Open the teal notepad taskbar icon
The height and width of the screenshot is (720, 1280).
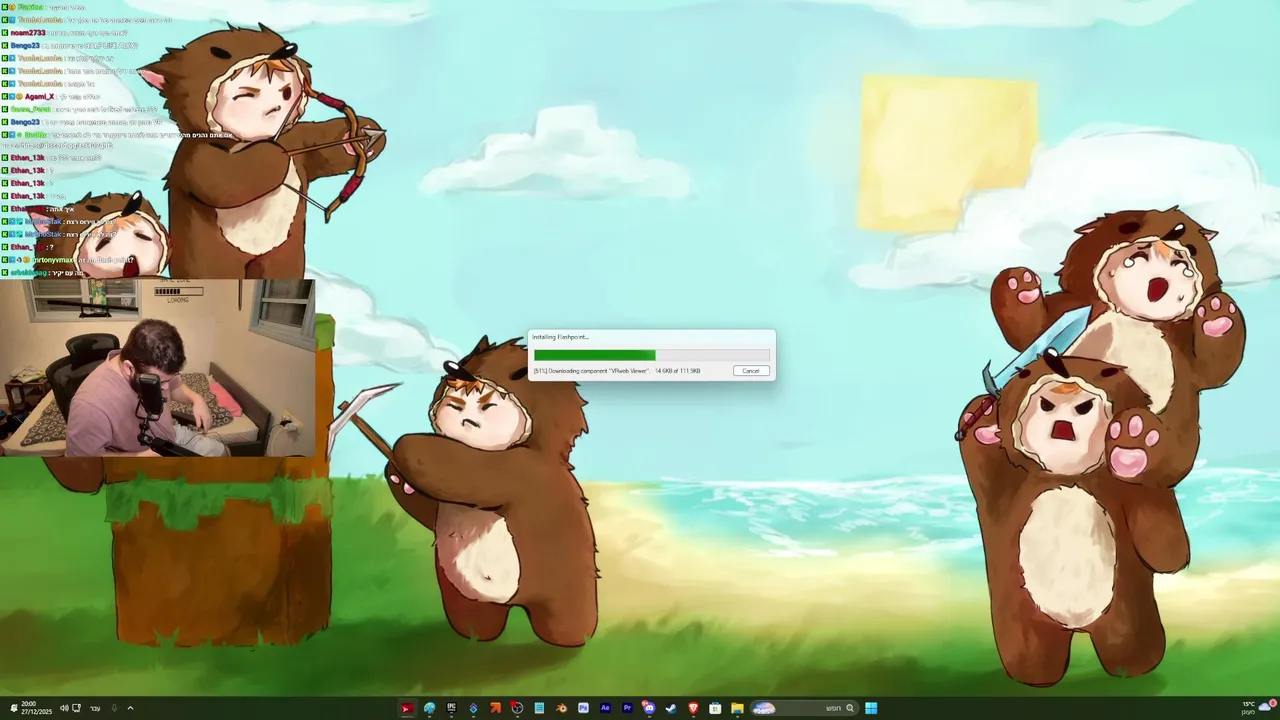(539, 708)
